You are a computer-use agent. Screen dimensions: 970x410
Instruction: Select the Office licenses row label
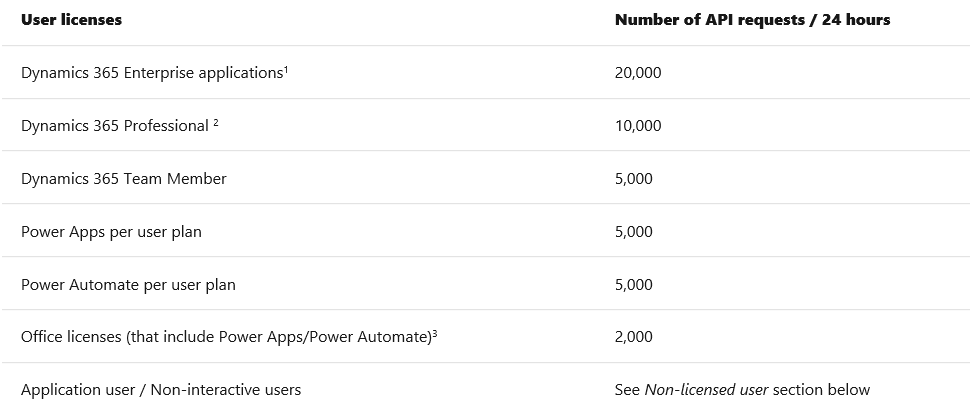pyautogui.click(x=225, y=337)
